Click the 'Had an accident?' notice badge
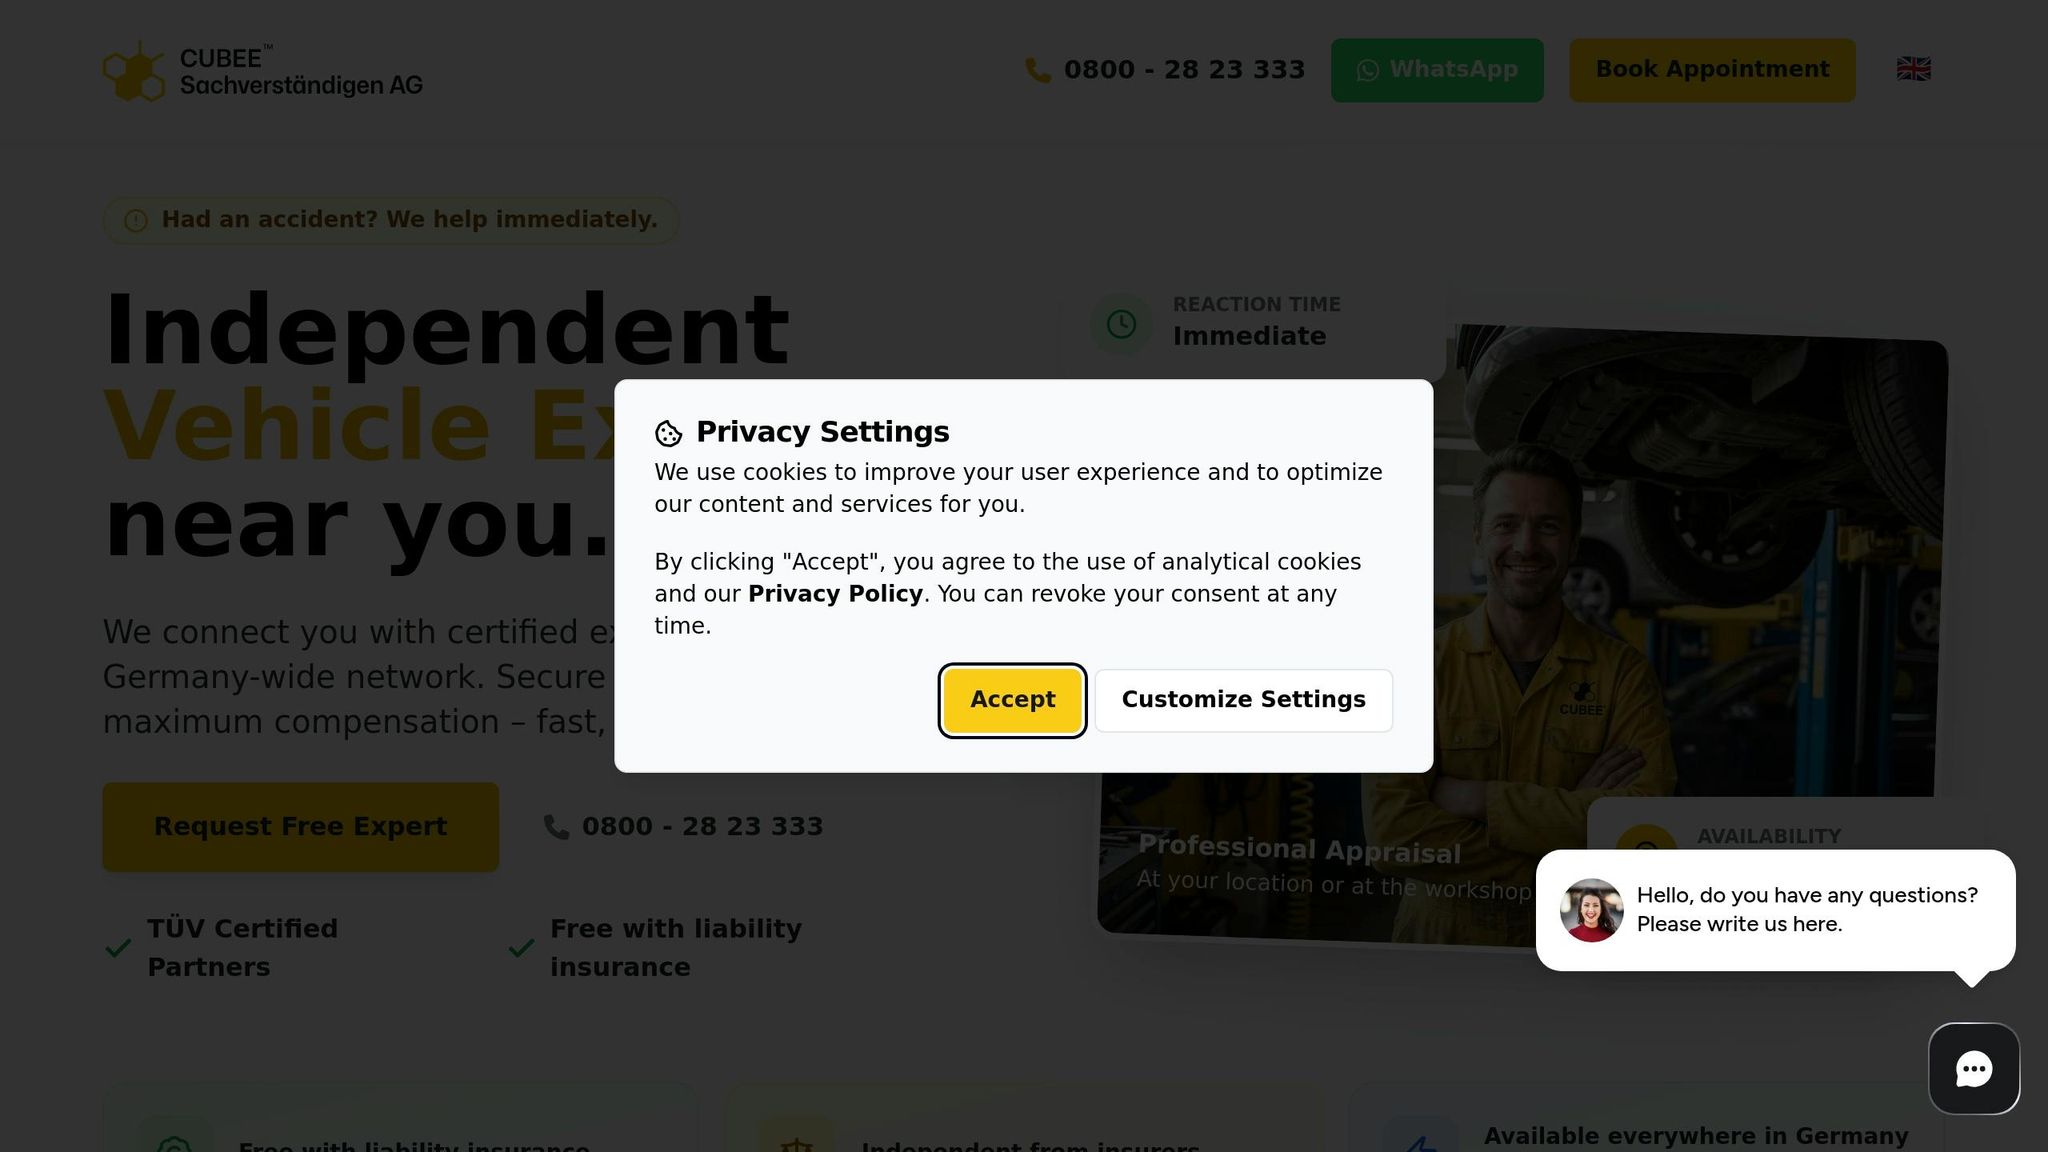 pos(391,220)
